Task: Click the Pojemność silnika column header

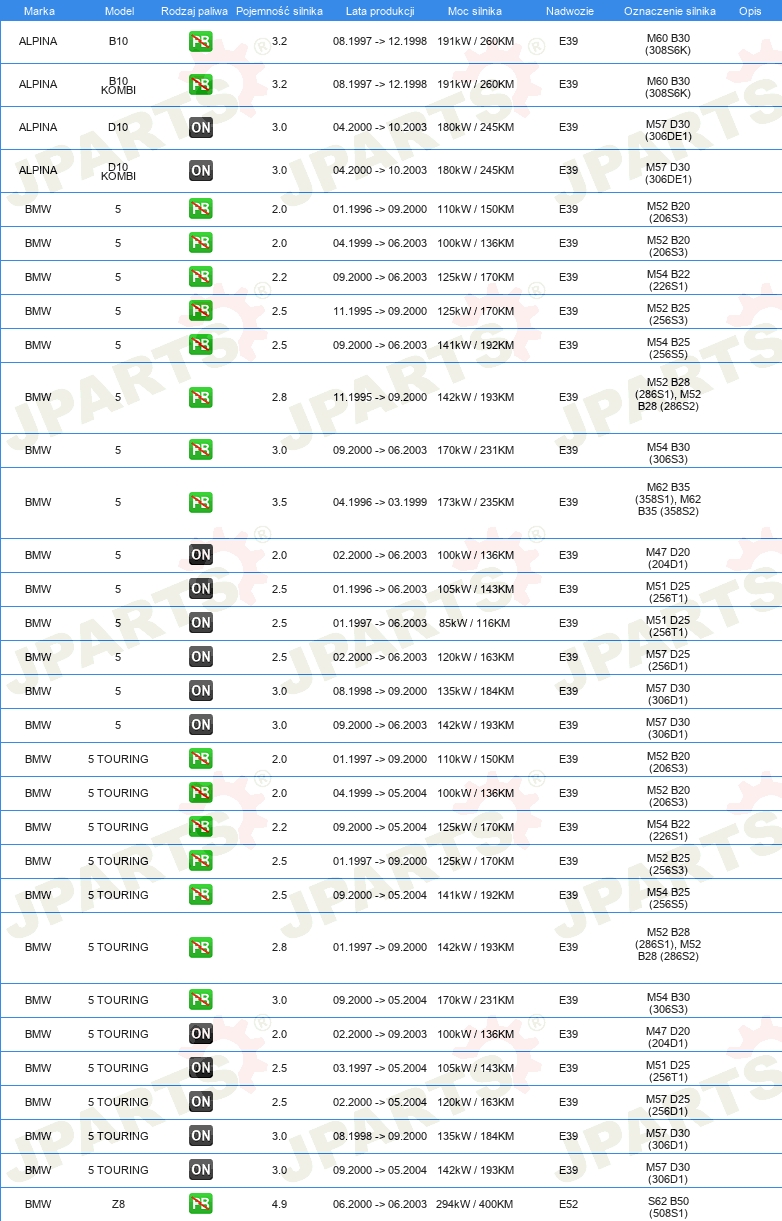Action: click(x=279, y=10)
